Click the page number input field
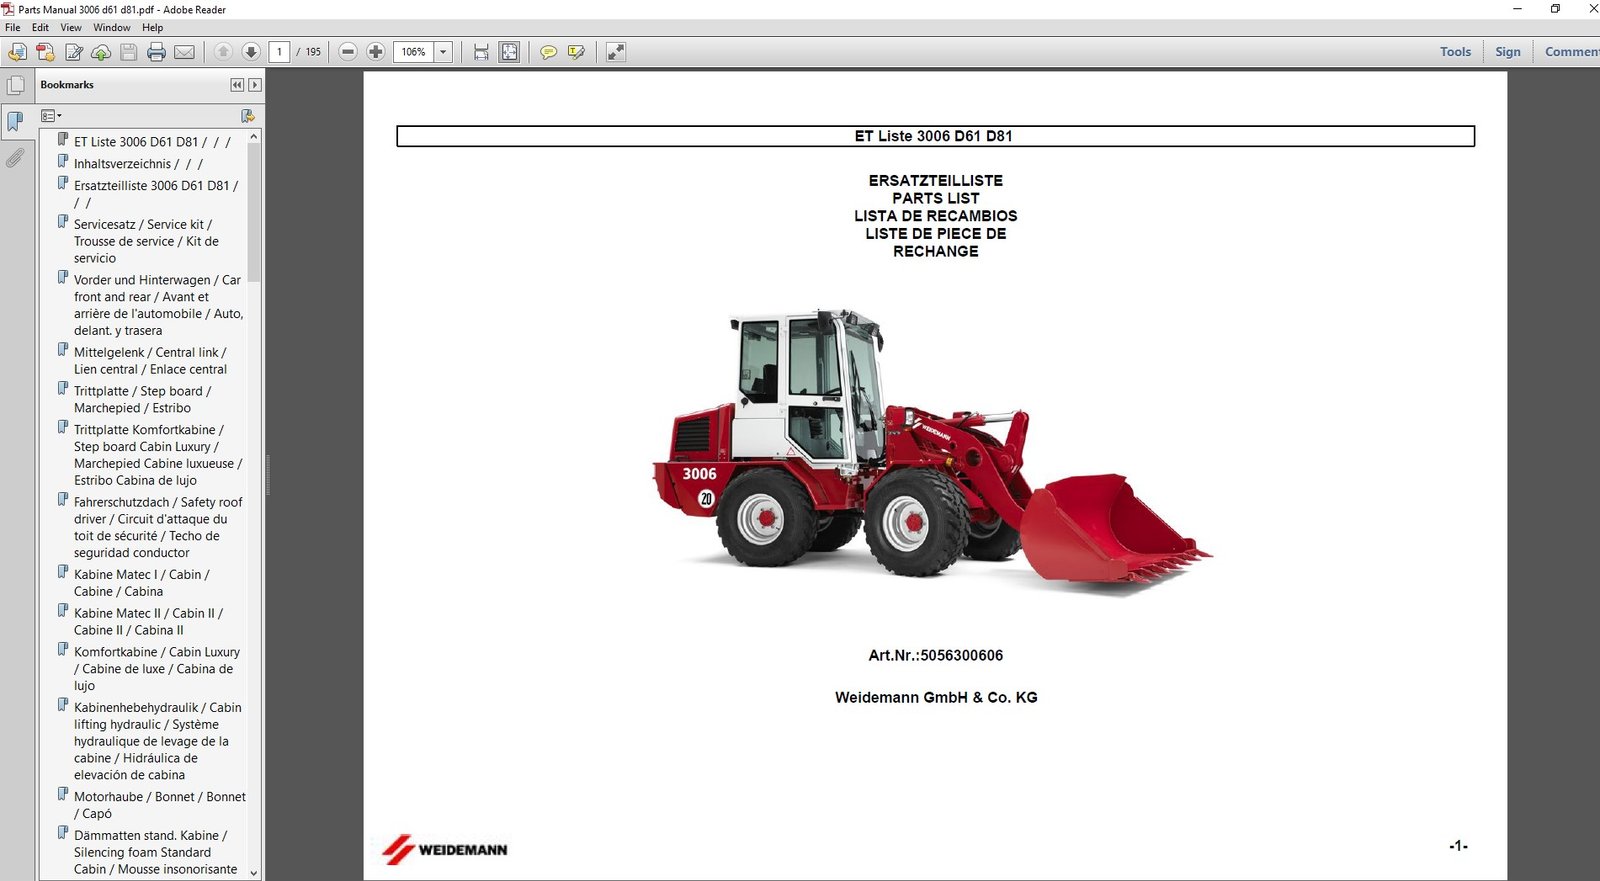This screenshot has height=881, width=1600. click(279, 52)
